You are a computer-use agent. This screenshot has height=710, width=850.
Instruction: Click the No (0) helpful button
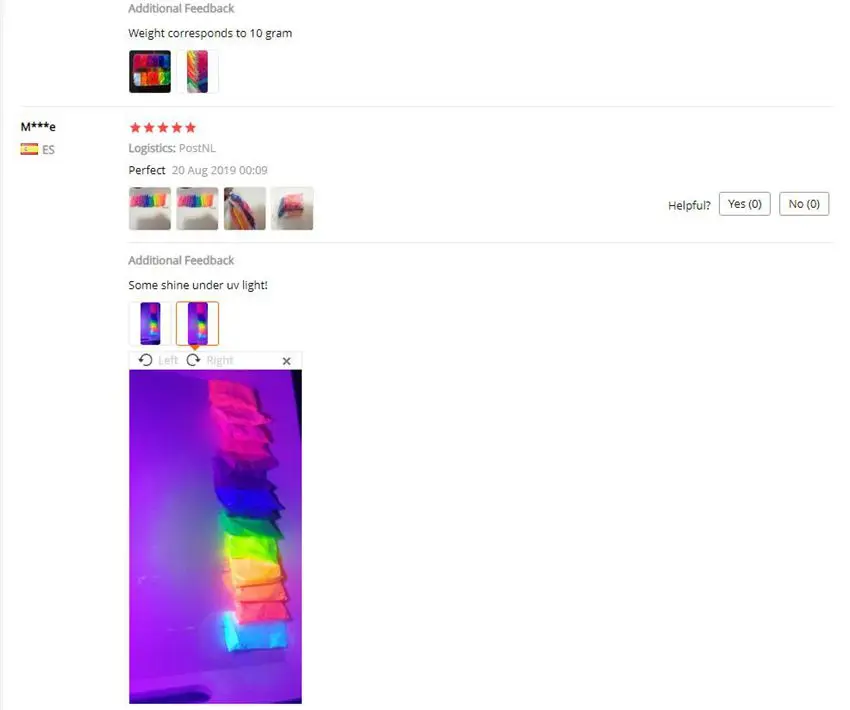click(x=804, y=204)
